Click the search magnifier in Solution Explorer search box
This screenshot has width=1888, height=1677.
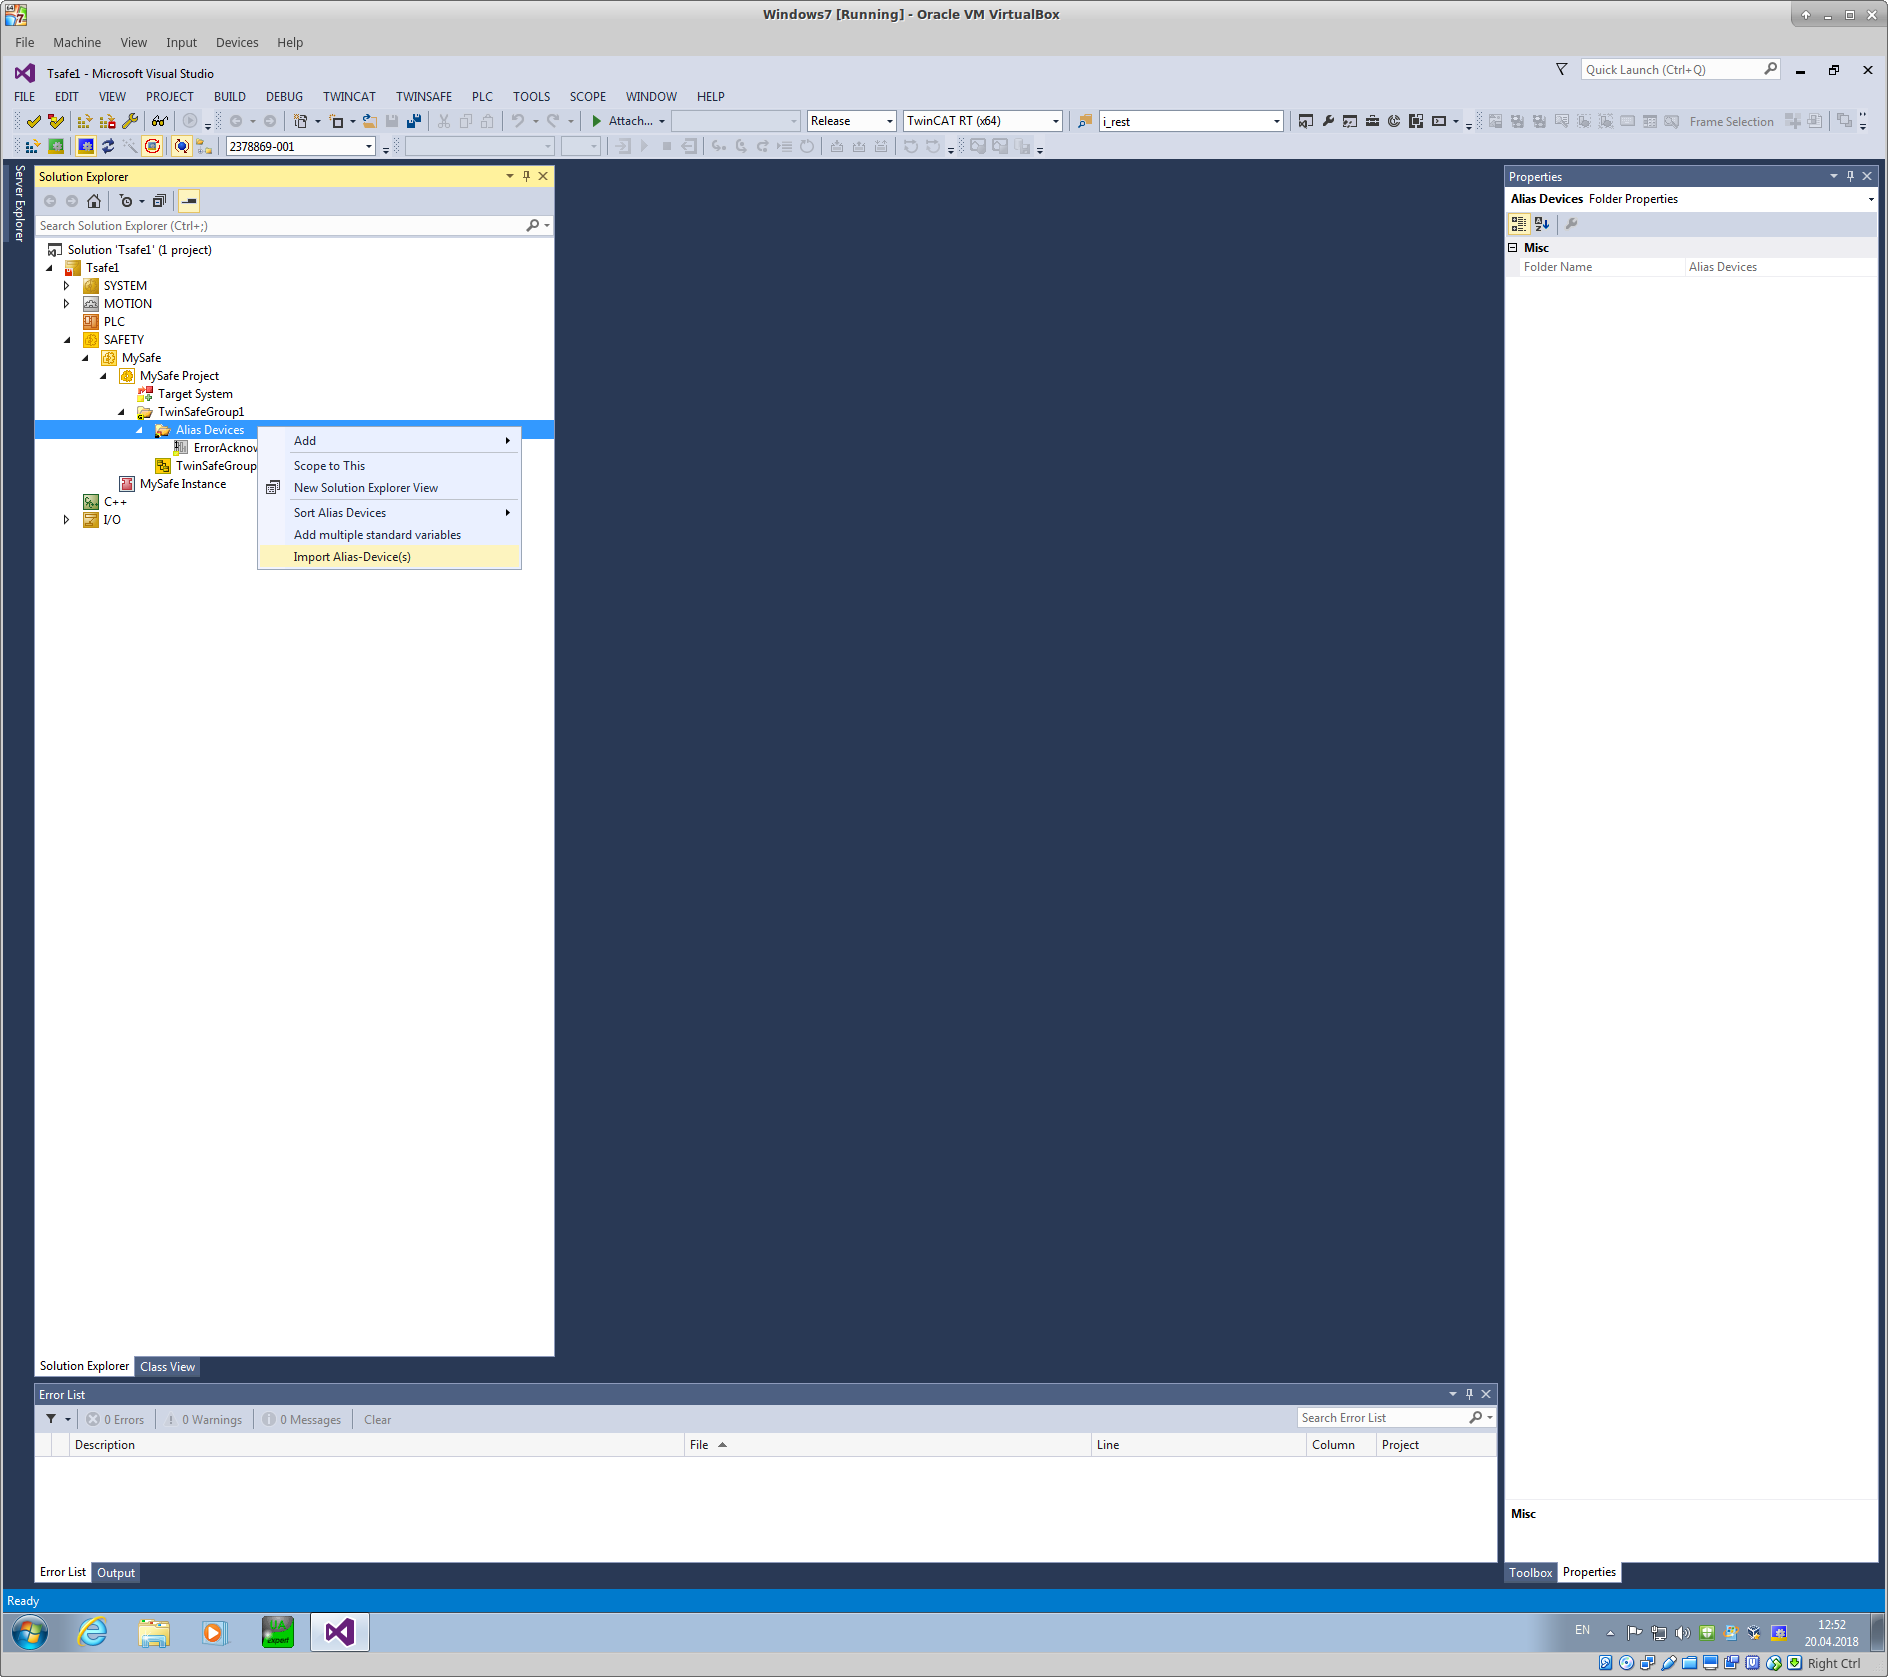click(533, 226)
